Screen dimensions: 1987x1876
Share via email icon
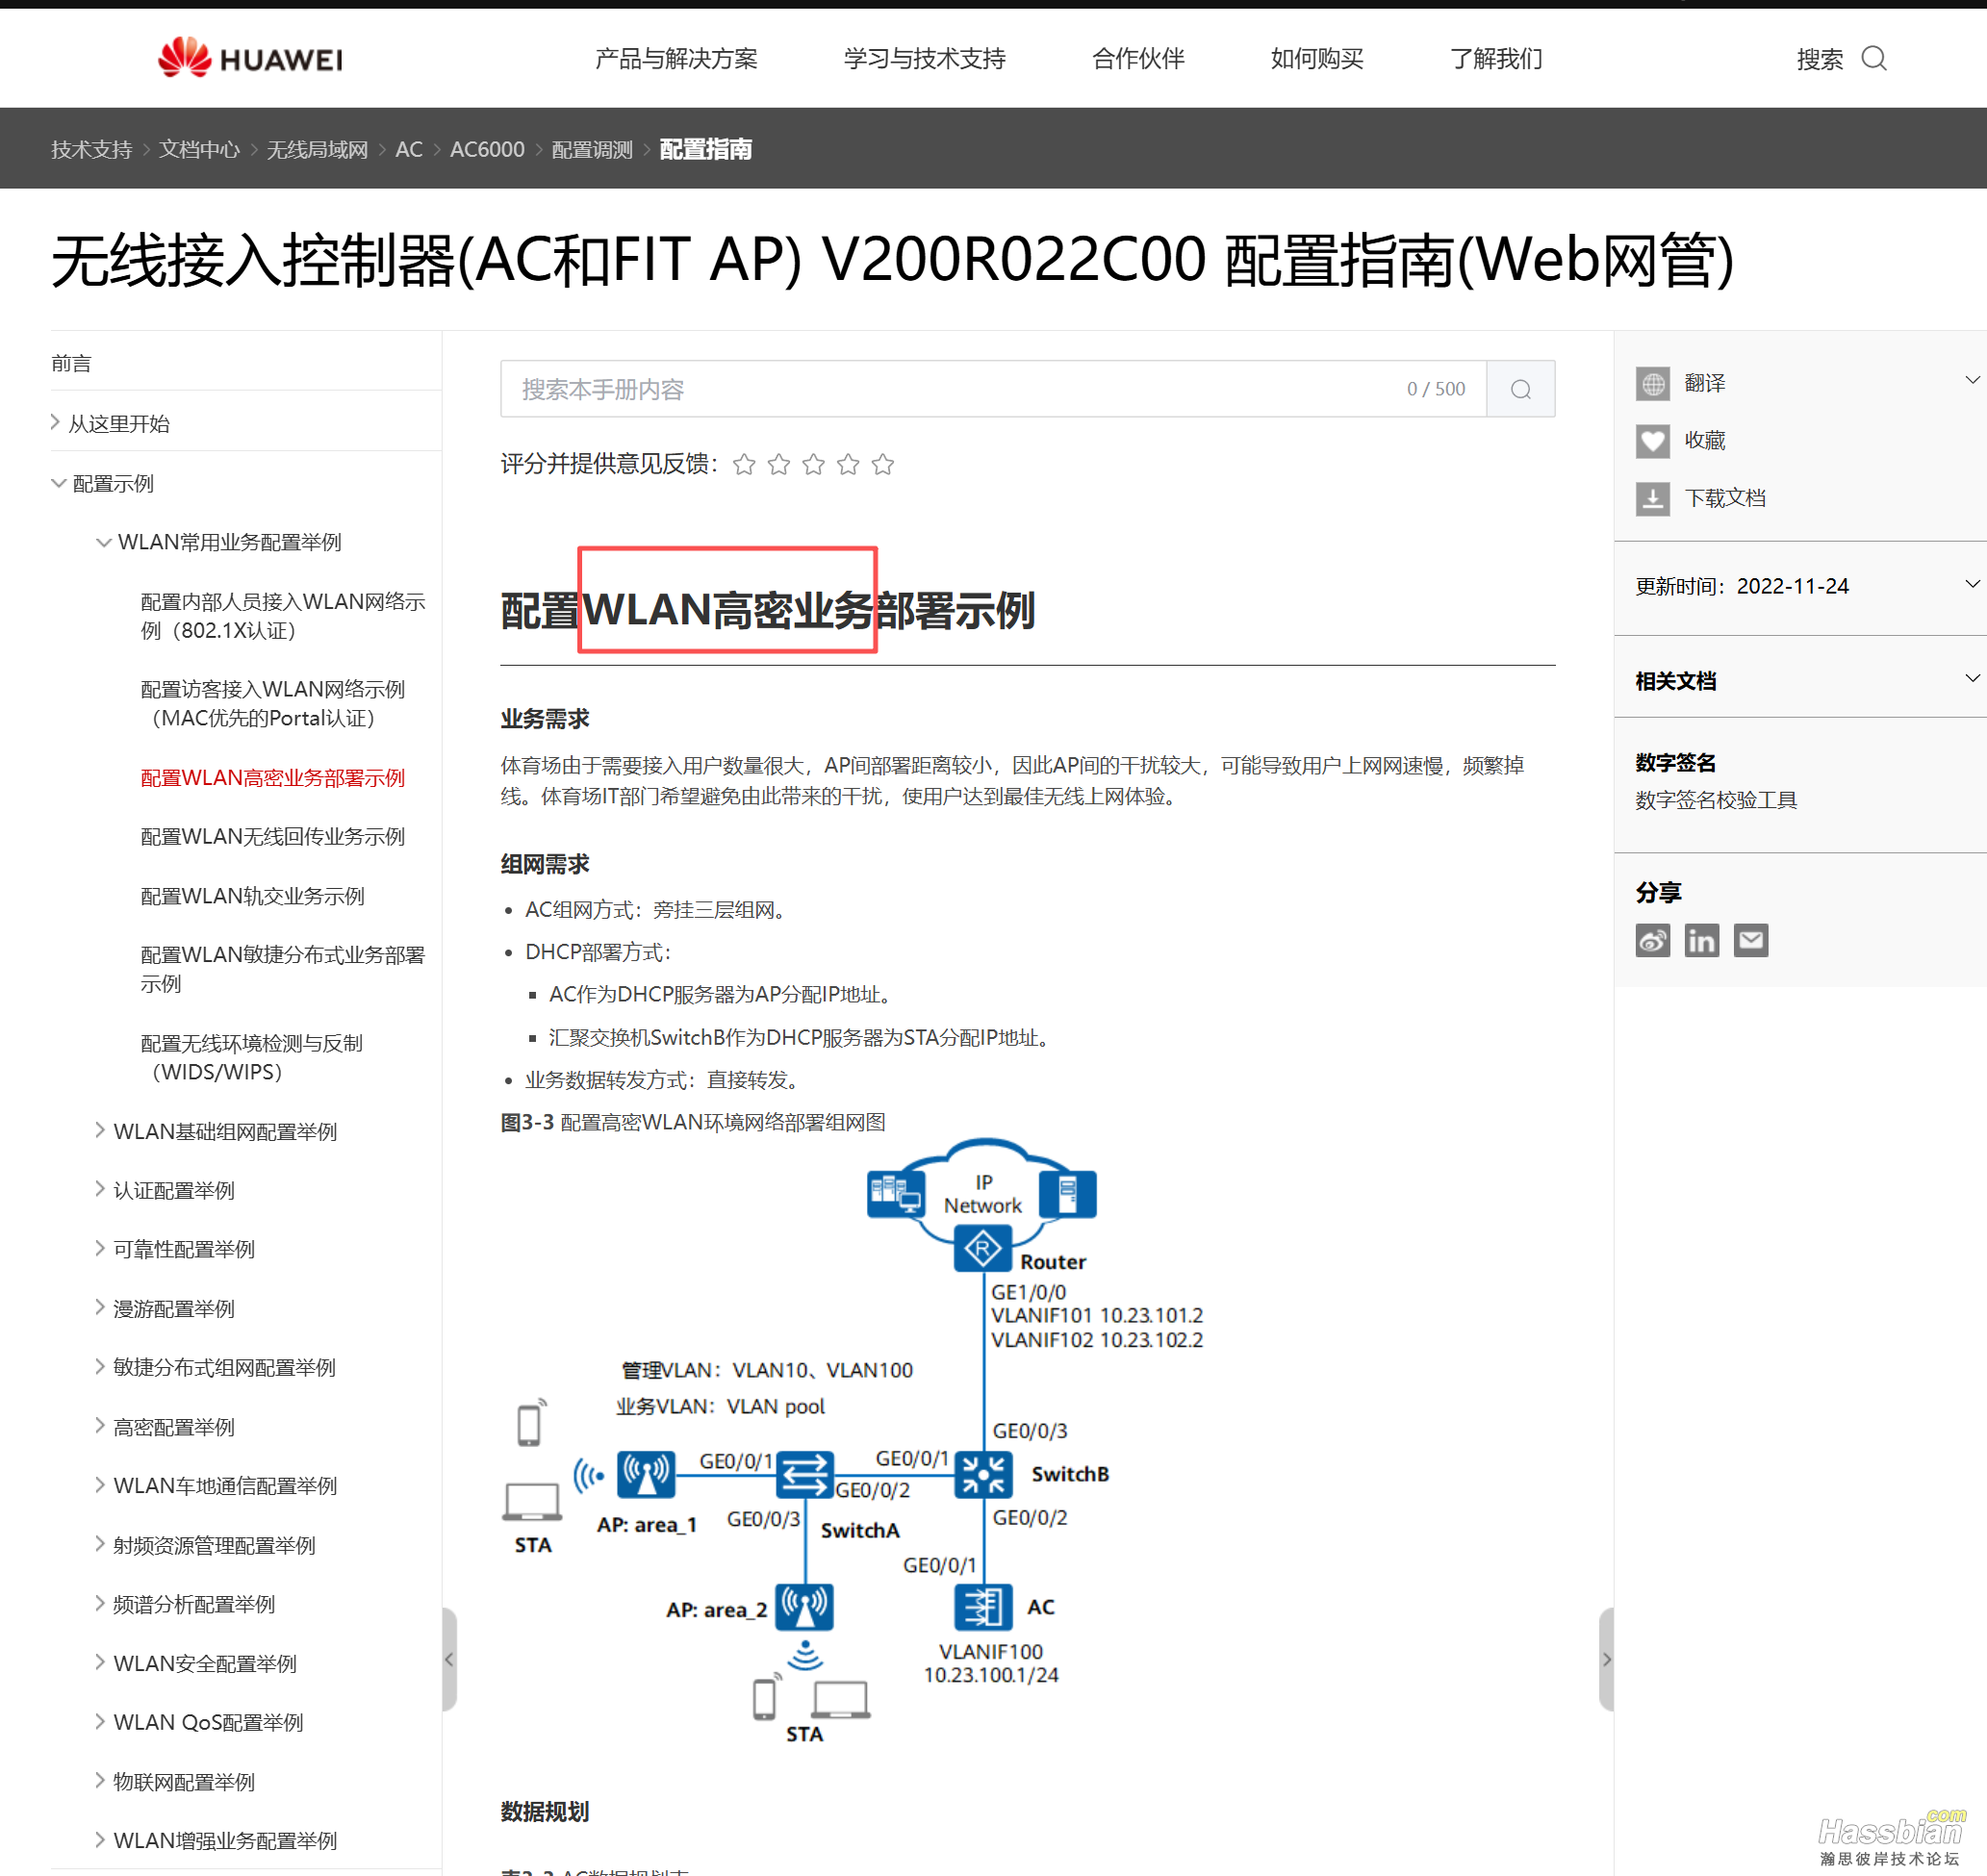click(1751, 940)
